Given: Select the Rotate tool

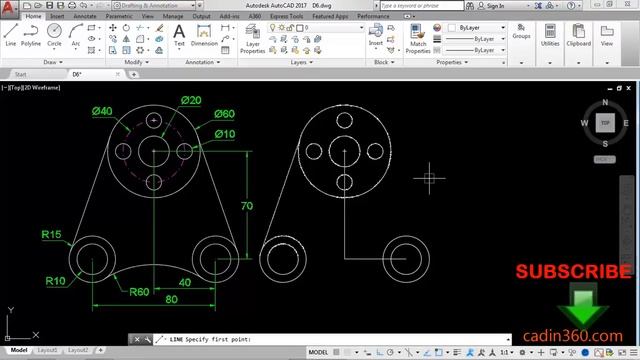Looking at the screenshot, I should click(x=126, y=28).
